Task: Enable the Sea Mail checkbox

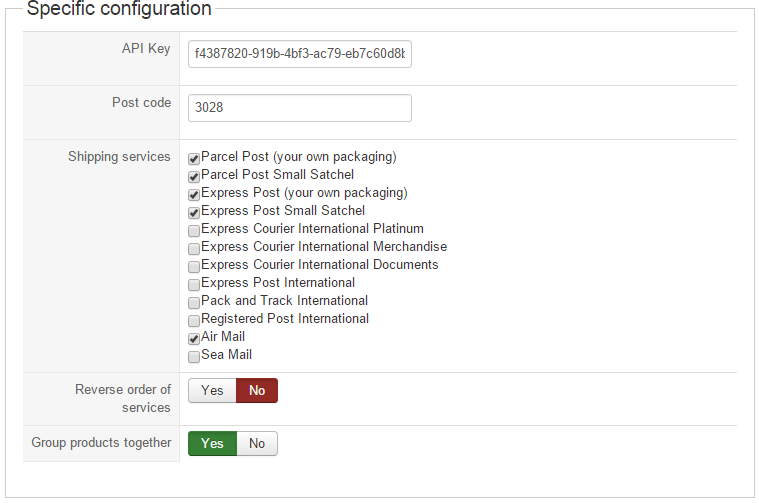Action: pos(194,356)
